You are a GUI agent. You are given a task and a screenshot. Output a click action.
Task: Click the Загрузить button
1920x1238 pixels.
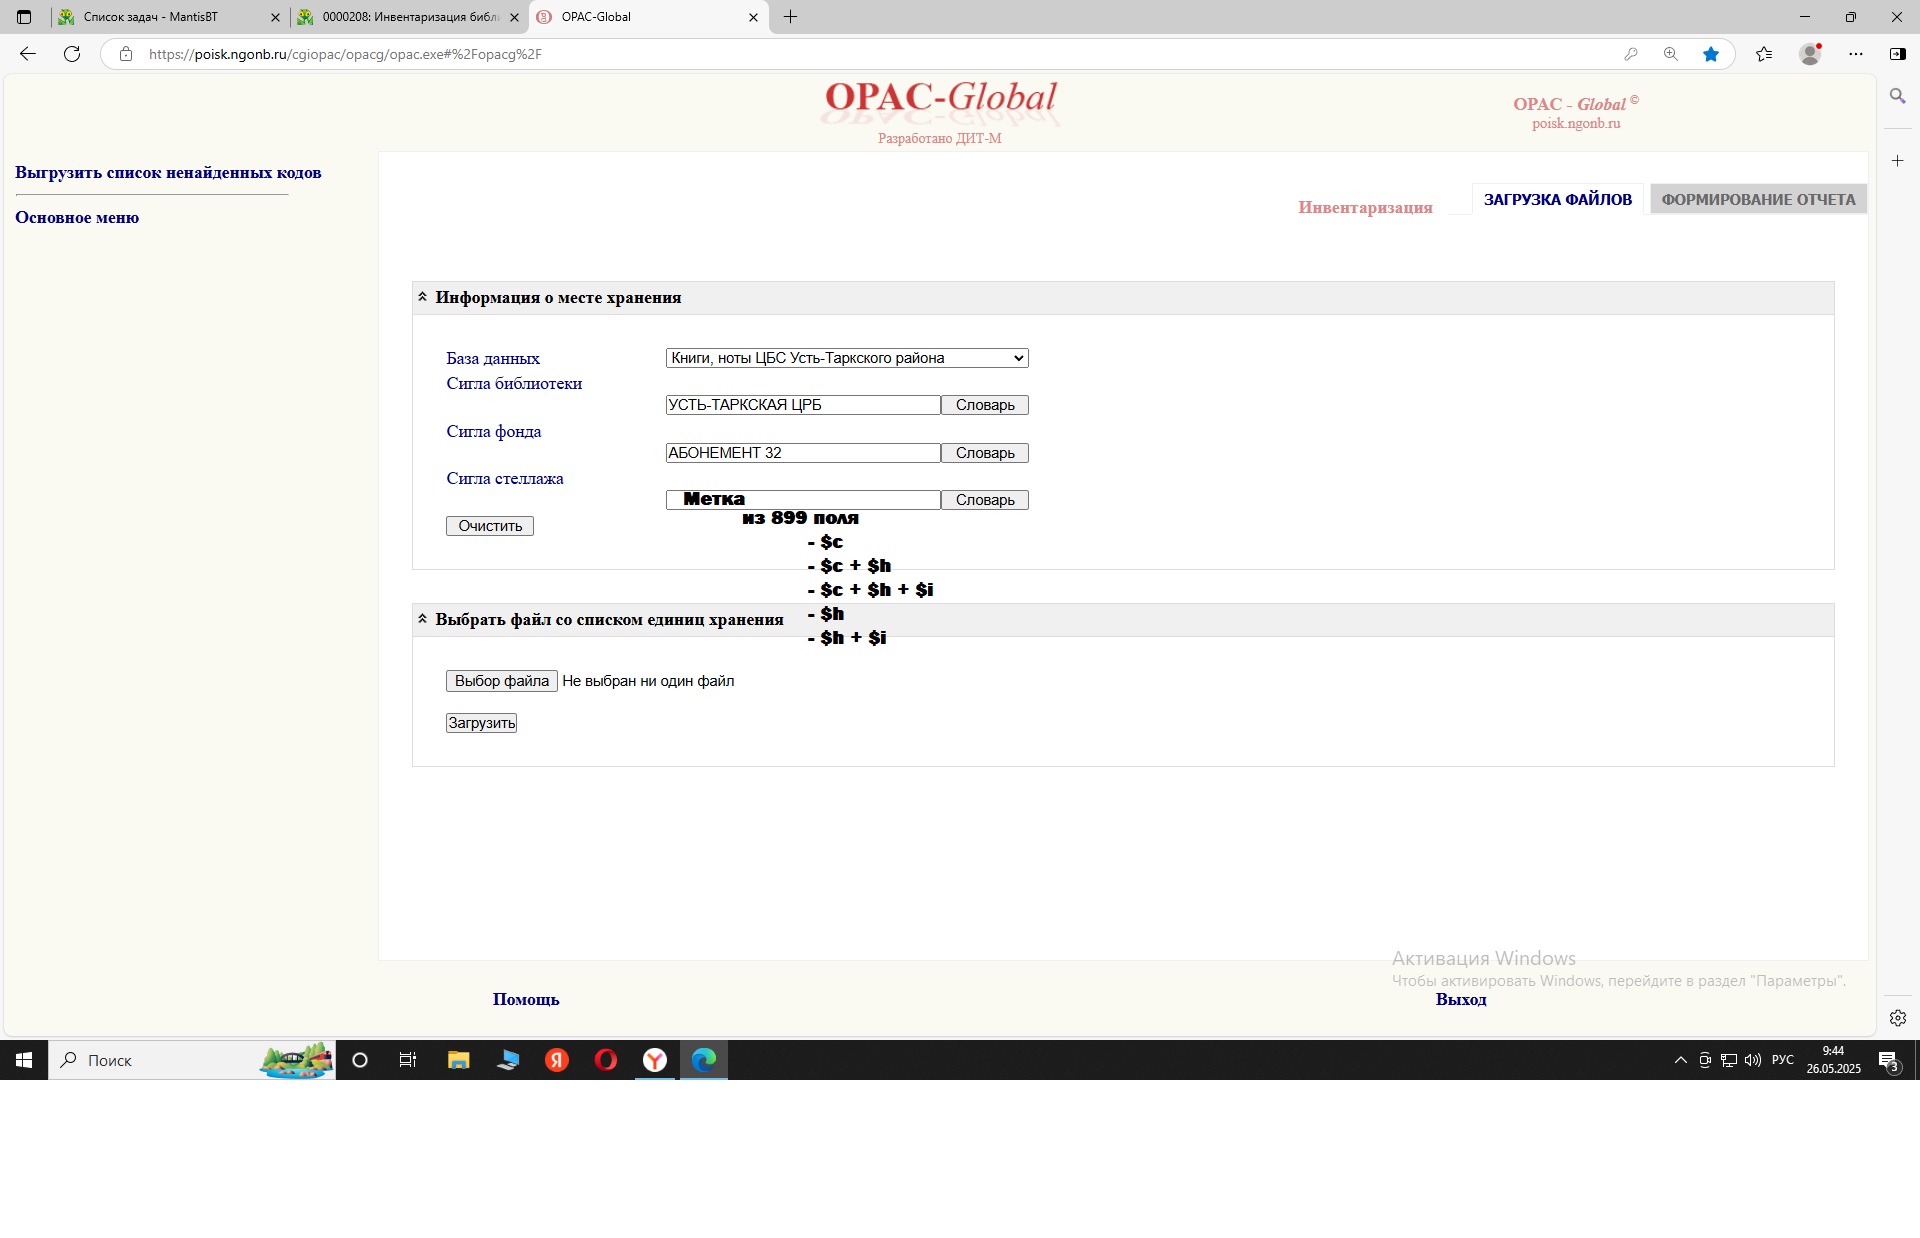(x=481, y=723)
